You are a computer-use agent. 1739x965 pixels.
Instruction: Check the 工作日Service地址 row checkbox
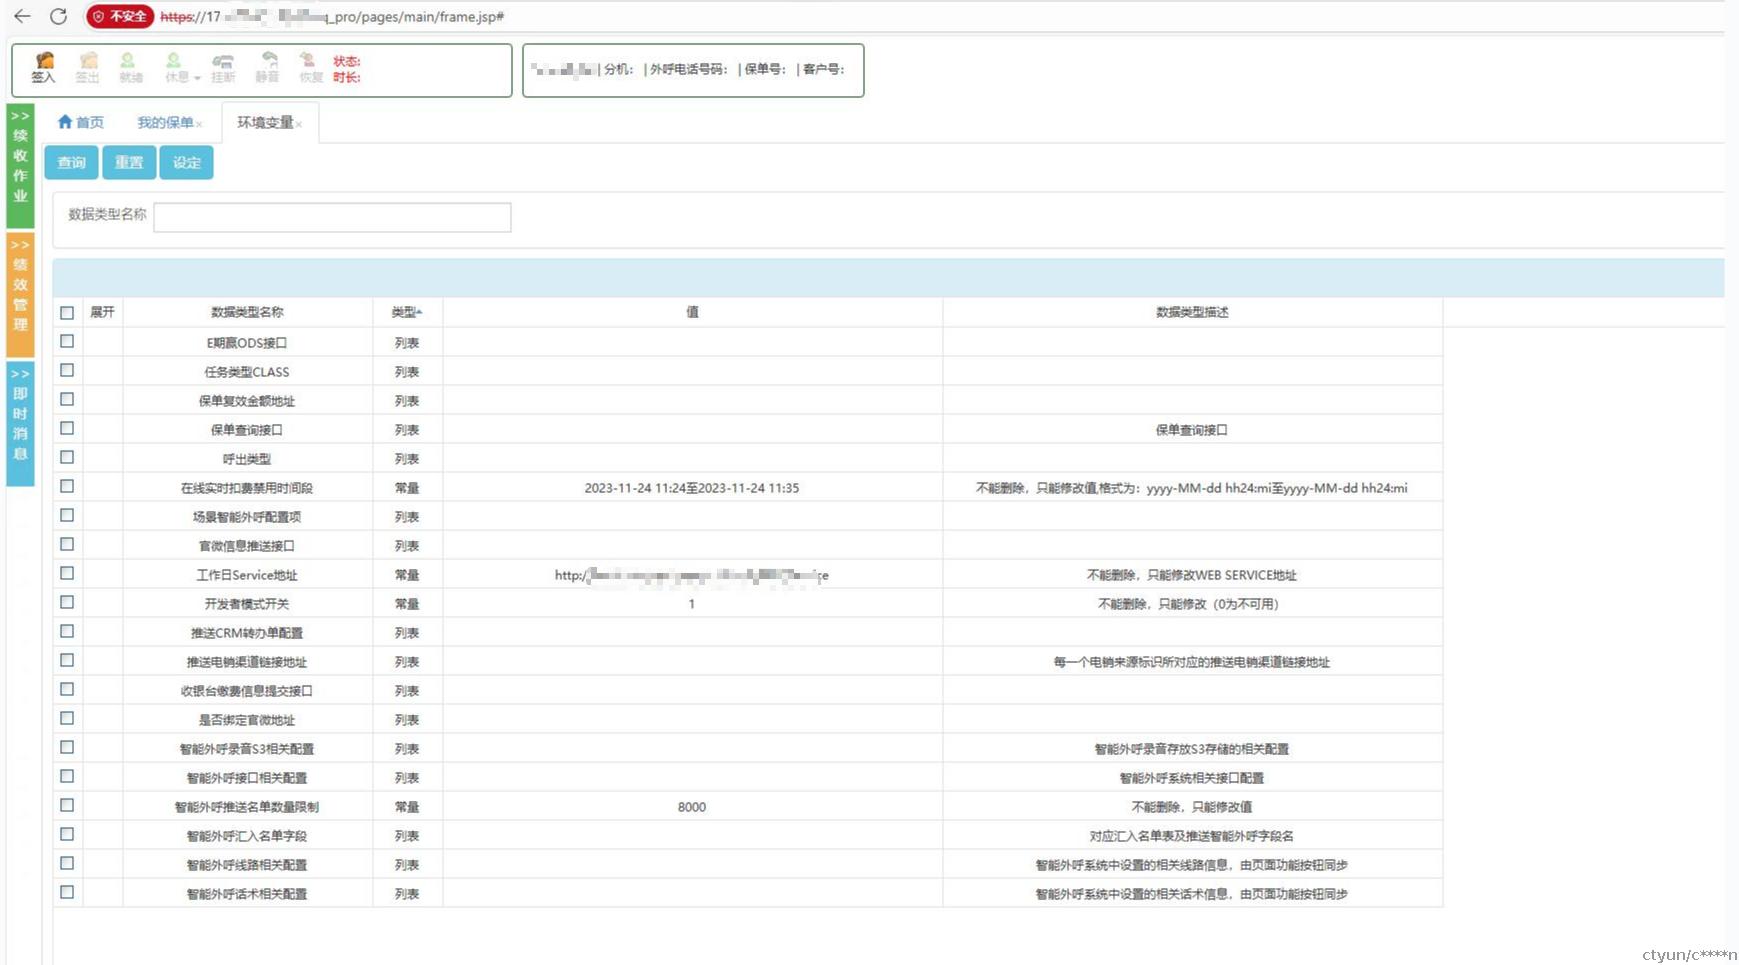click(x=67, y=573)
